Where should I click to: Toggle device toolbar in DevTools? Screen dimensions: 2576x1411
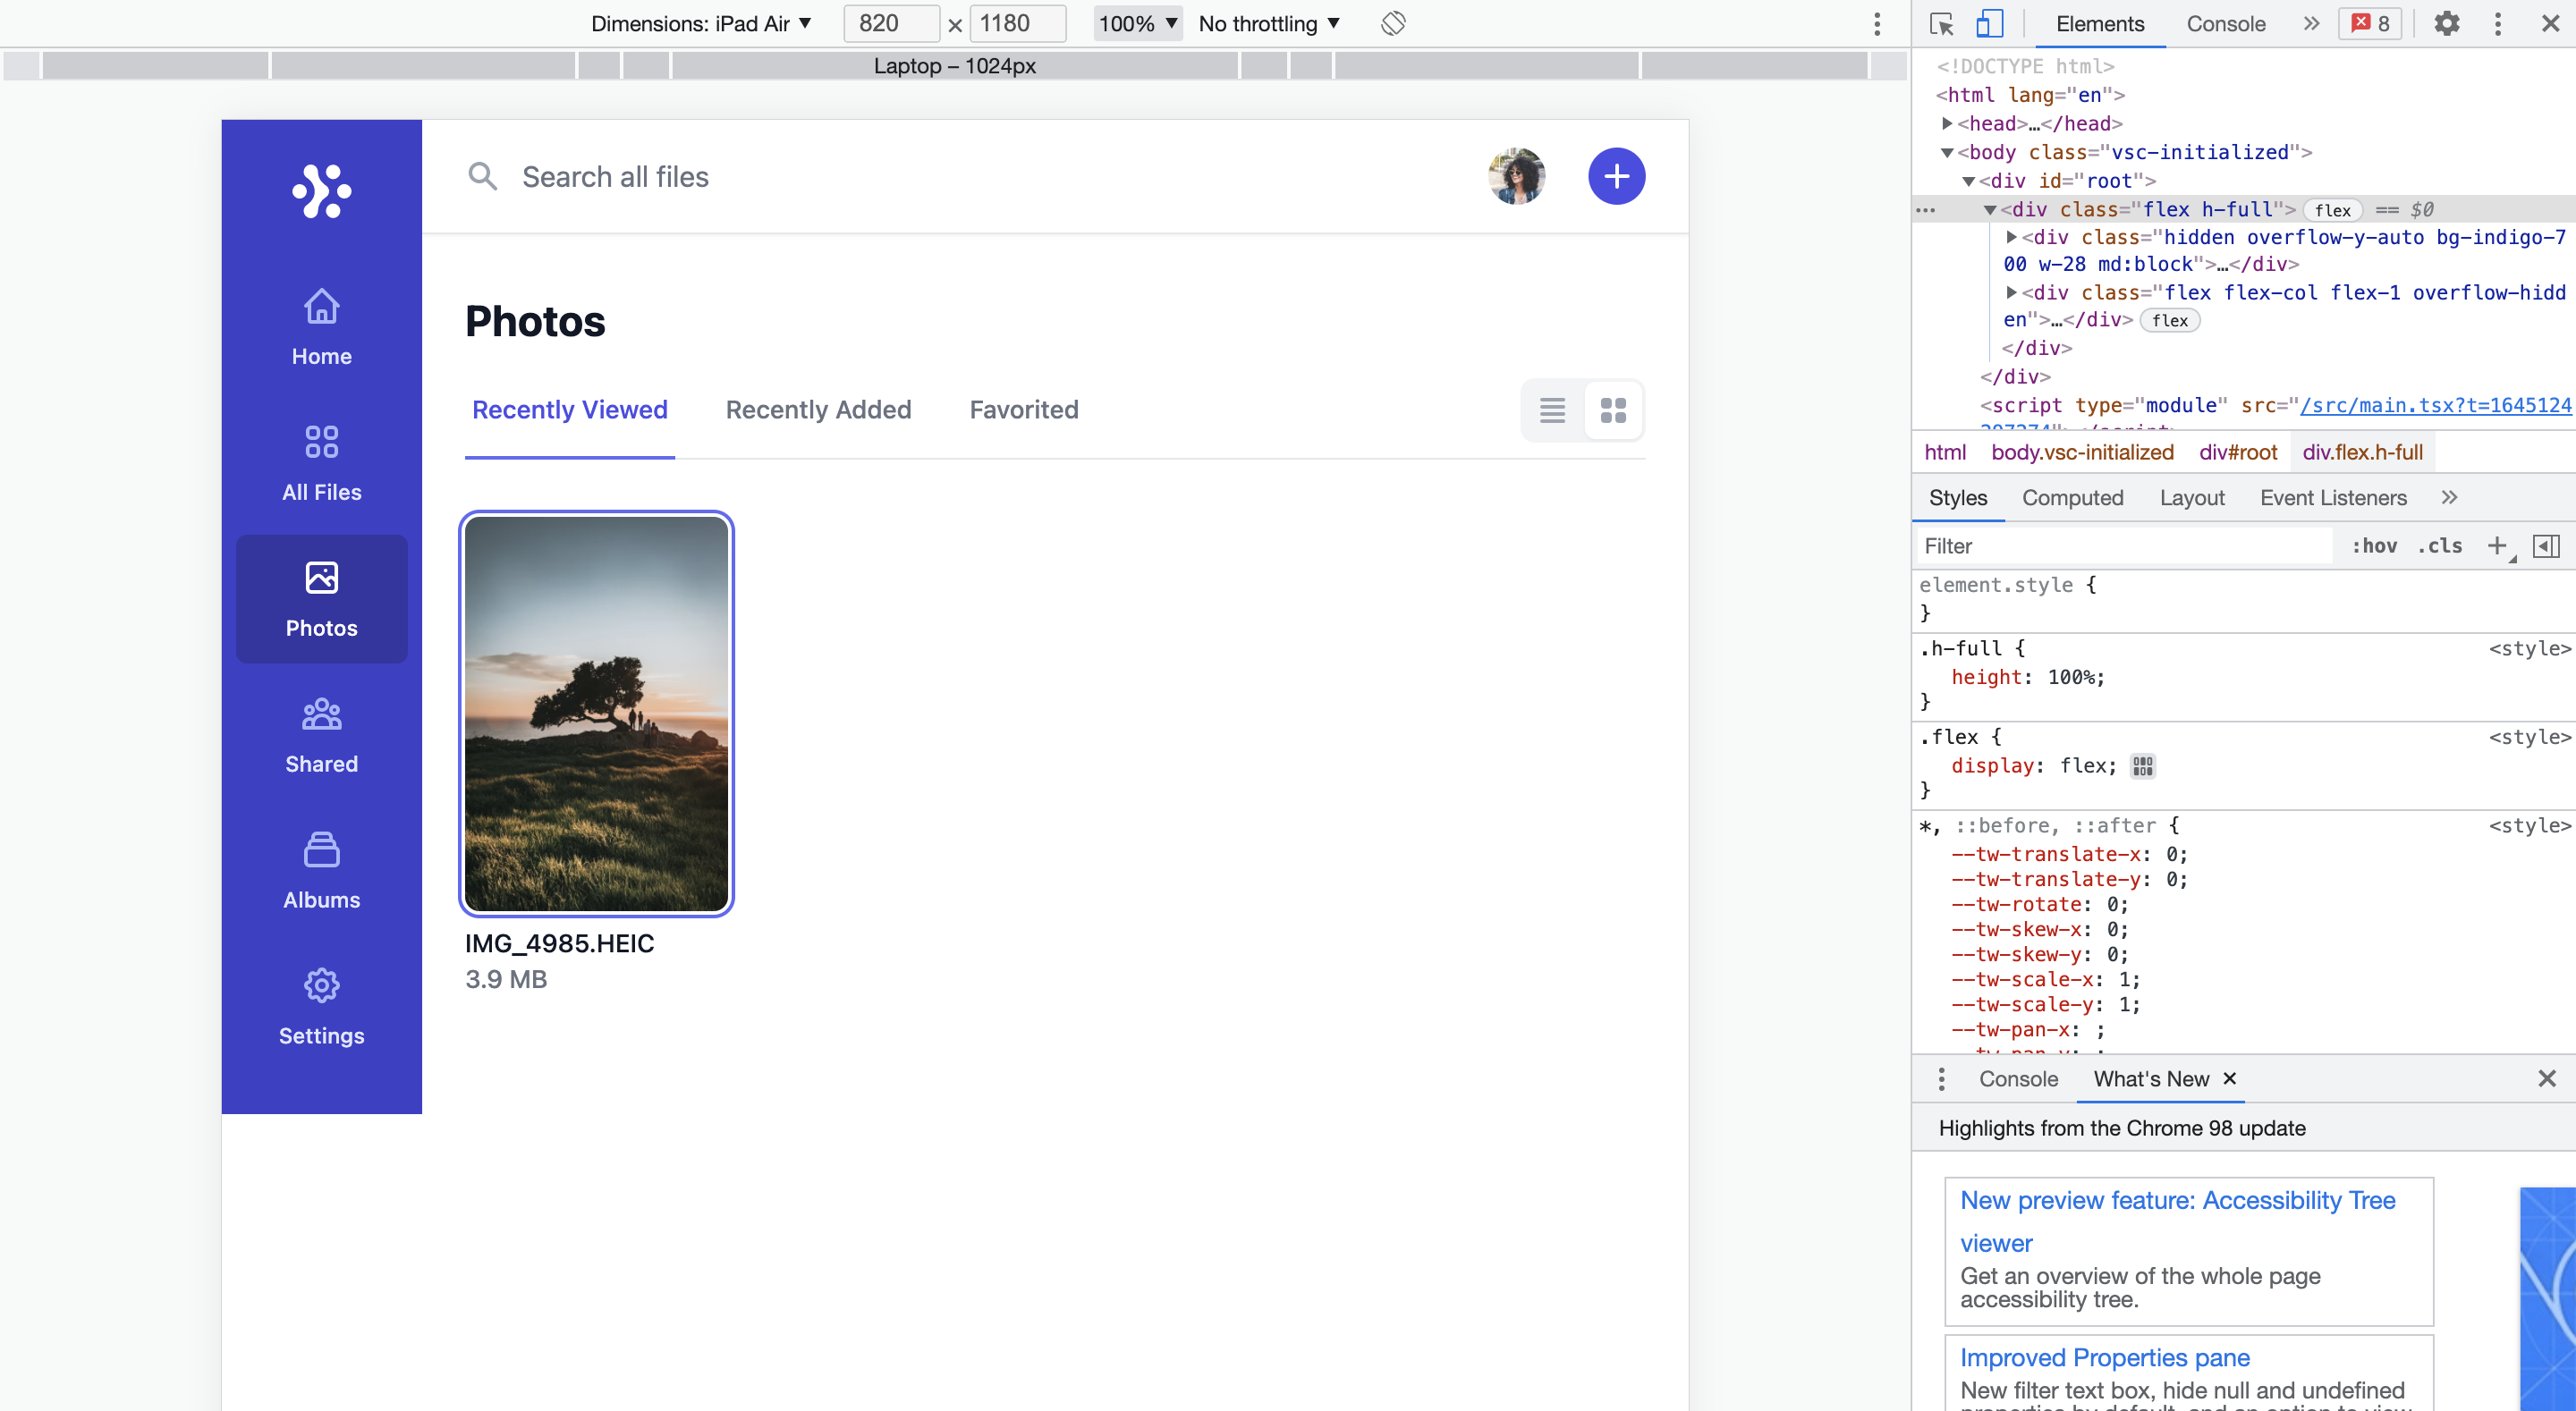[x=1989, y=23]
